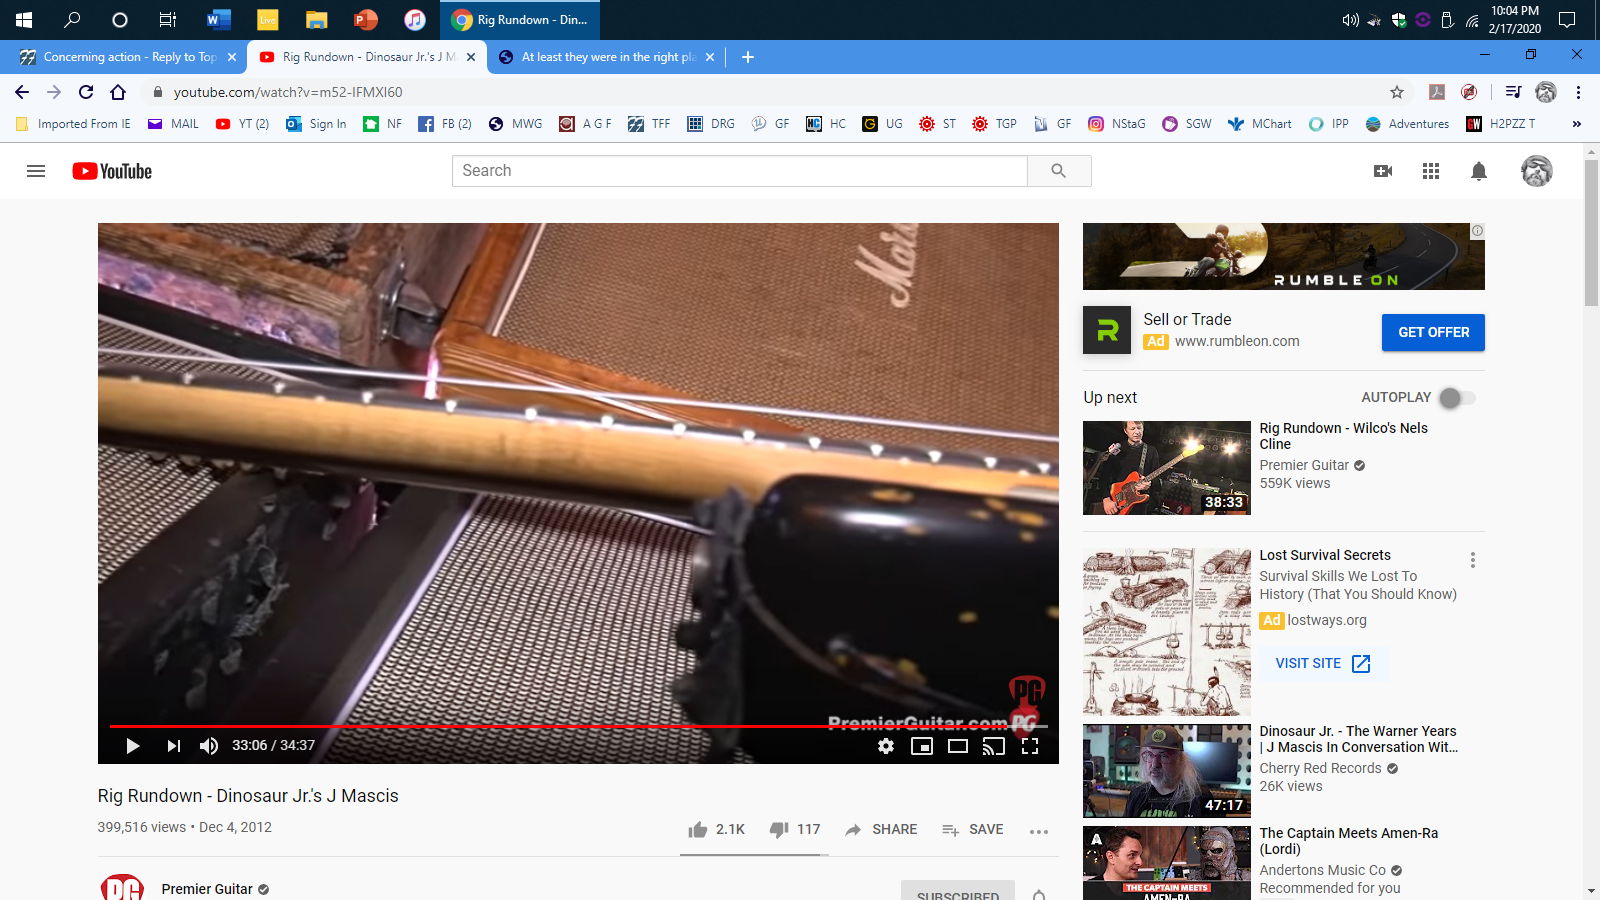Open the notifications bell
The image size is (1600, 900).
tap(1479, 171)
